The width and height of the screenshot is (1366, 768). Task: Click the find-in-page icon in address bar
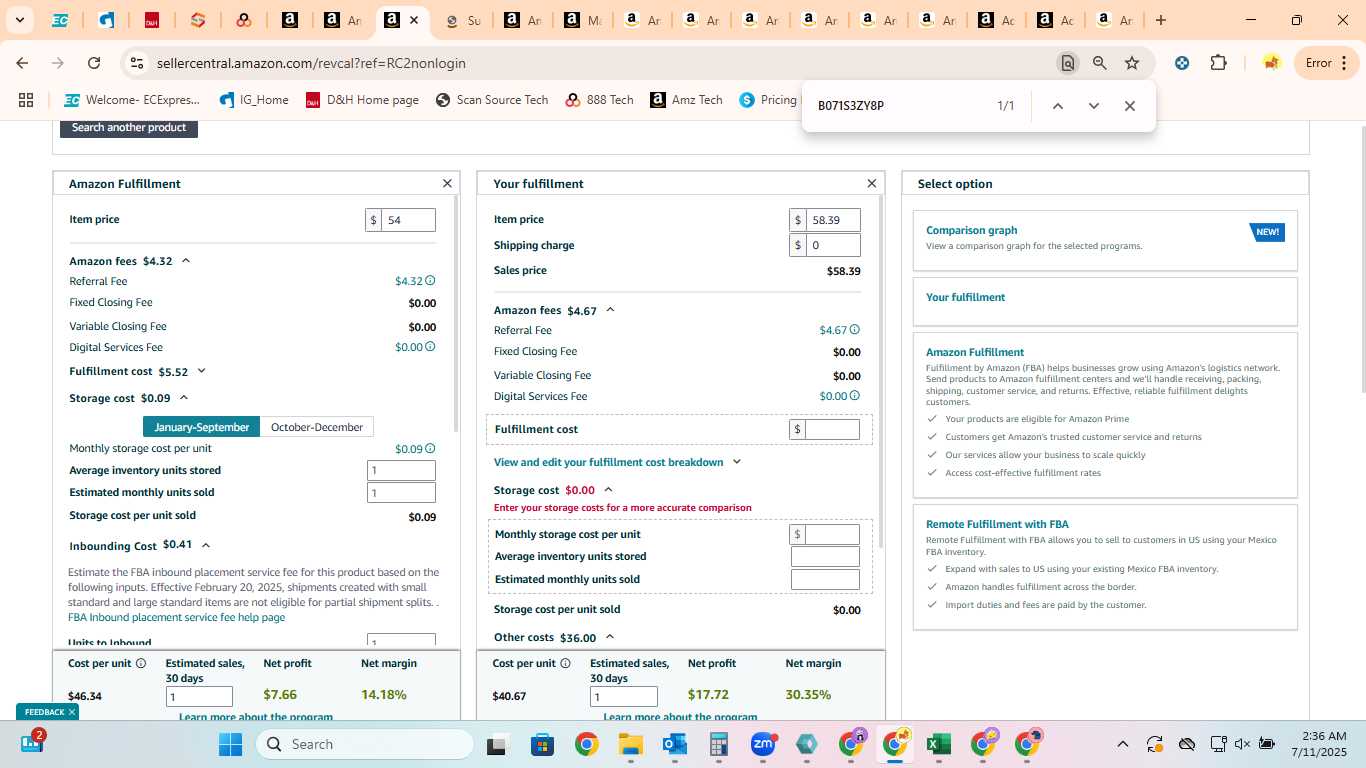1068,63
